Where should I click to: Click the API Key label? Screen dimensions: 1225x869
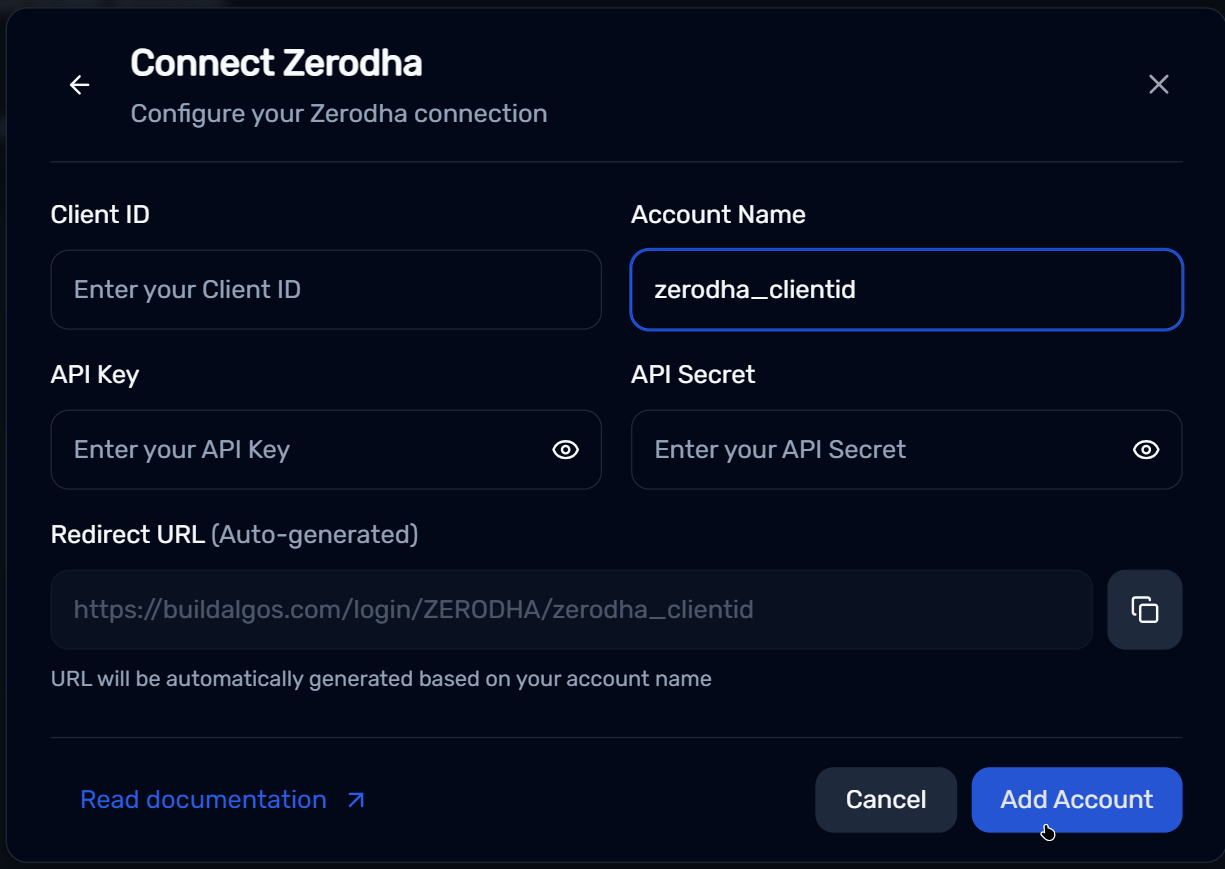pos(95,375)
